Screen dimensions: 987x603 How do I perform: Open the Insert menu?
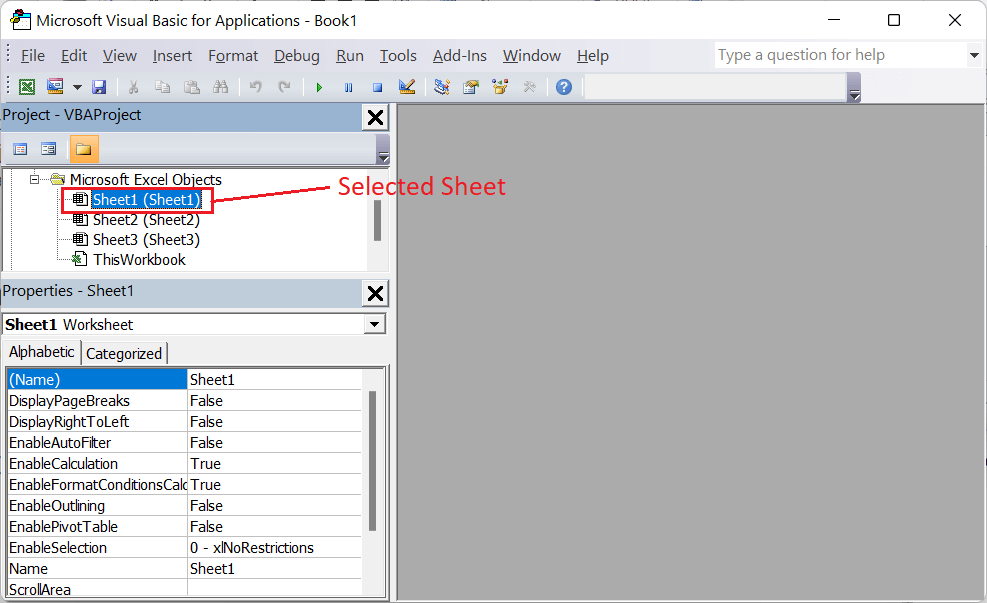[x=172, y=56]
